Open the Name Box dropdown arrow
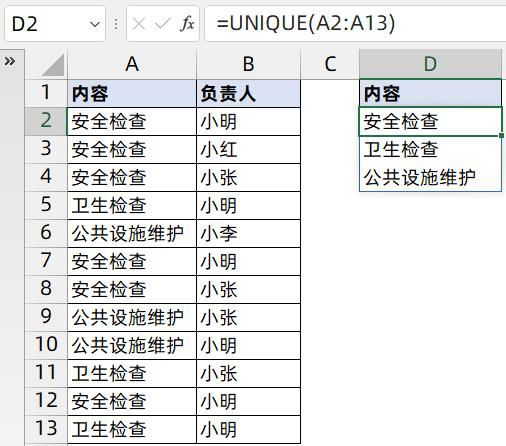This screenshot has width=506, height=446. (95, 24)
